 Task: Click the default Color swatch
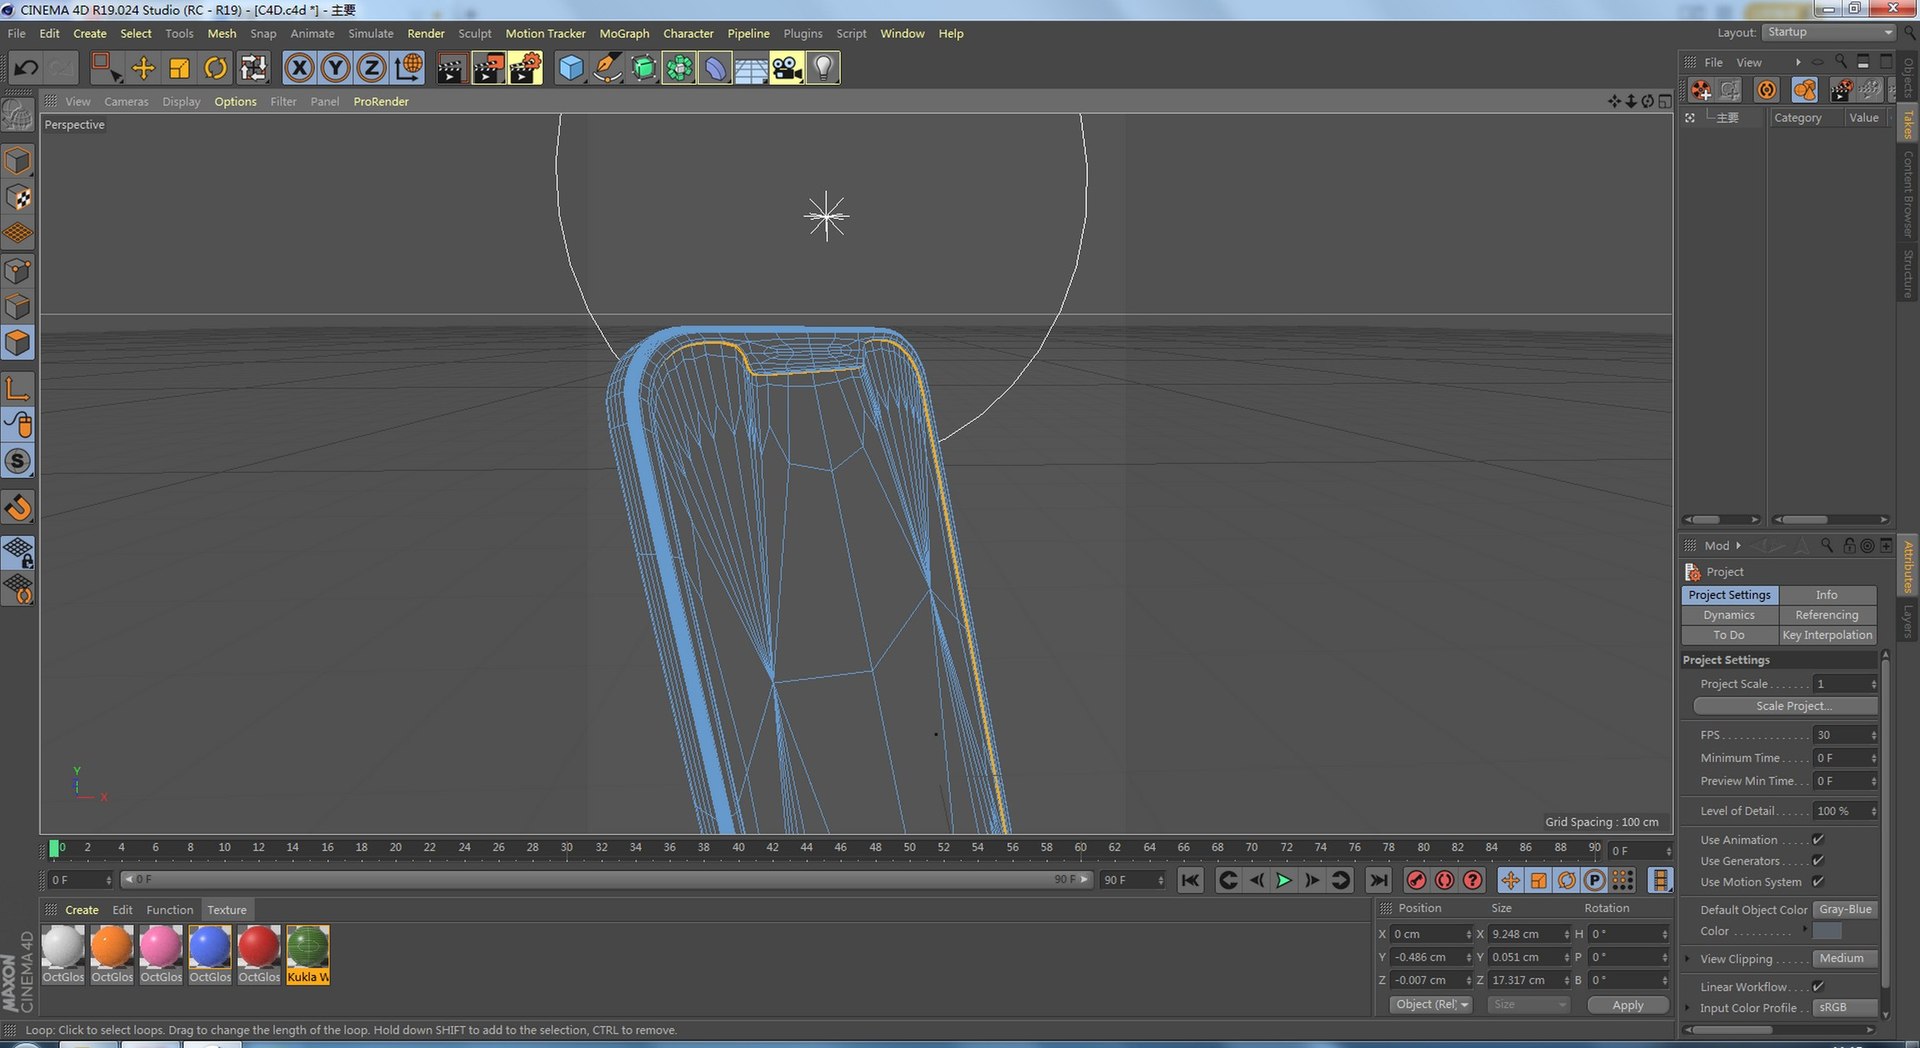1827,931
